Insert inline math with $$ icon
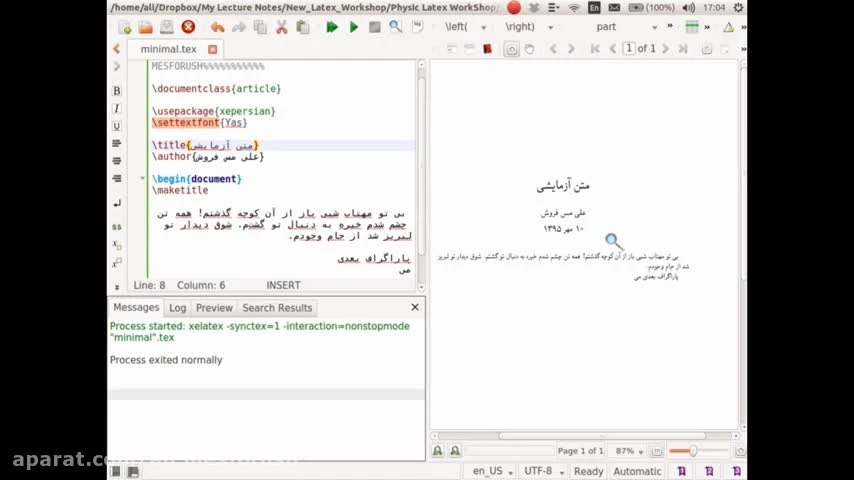Viewport: 854px width, 480px height. click(x=116, y=227)
